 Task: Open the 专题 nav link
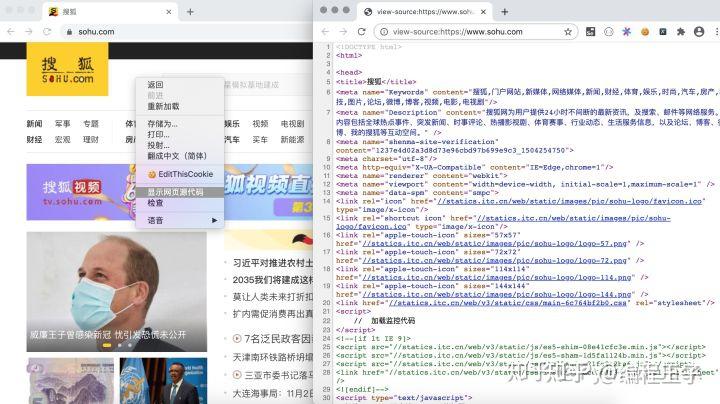pos(91,123)
